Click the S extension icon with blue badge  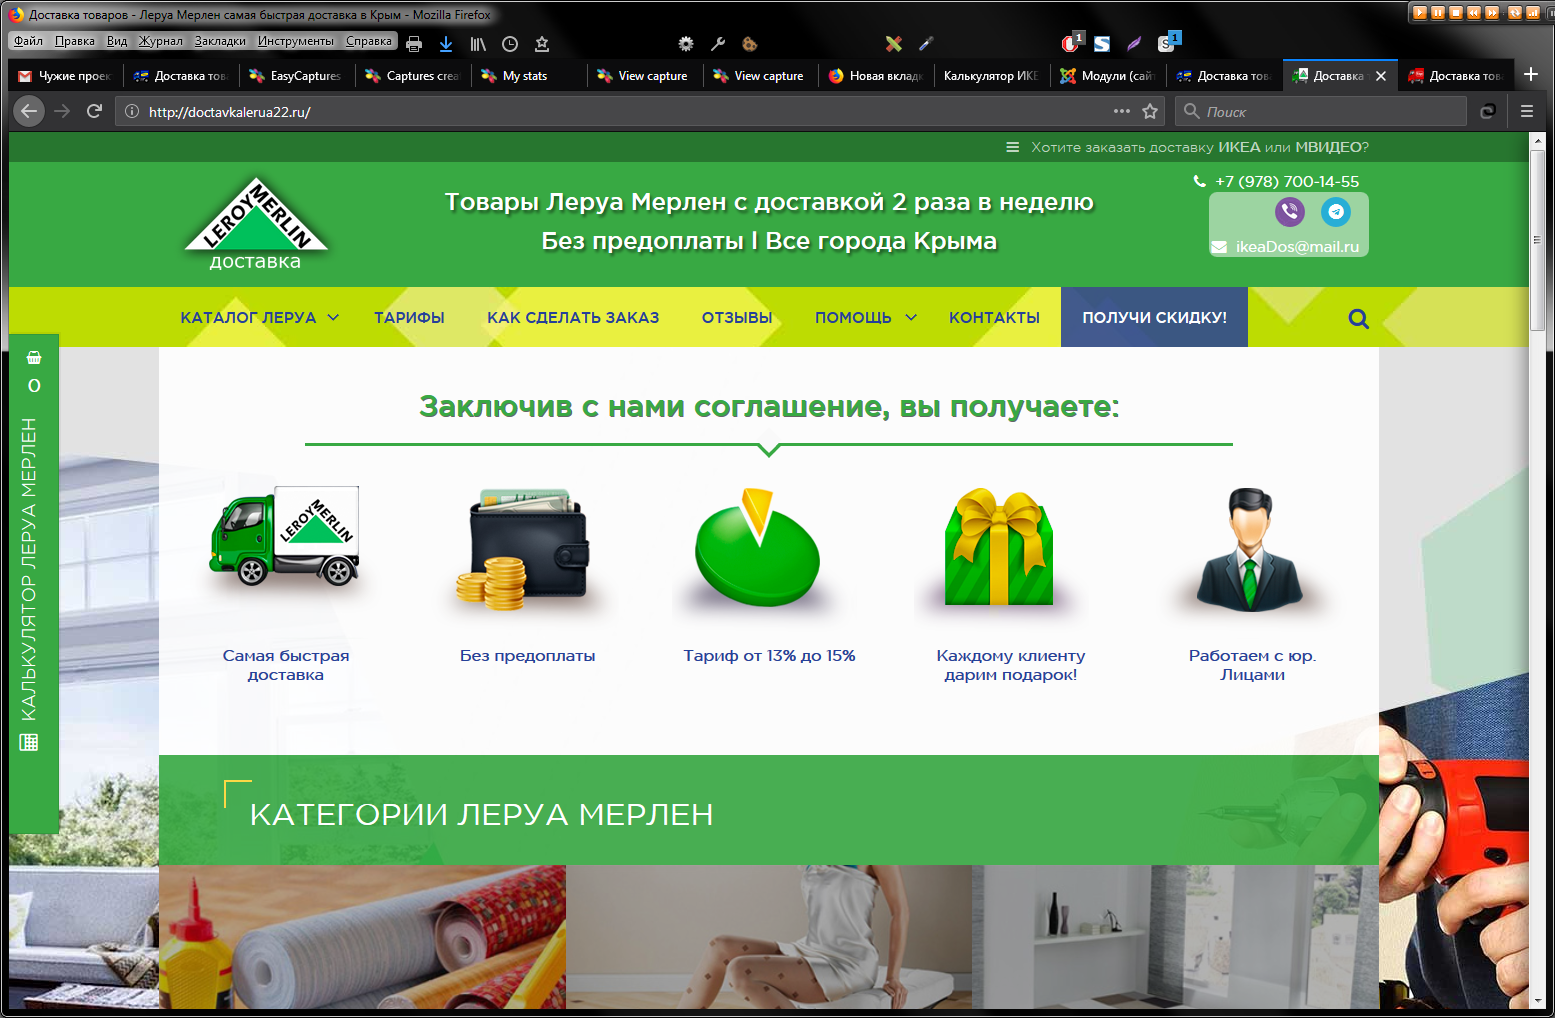(1169, 42)
